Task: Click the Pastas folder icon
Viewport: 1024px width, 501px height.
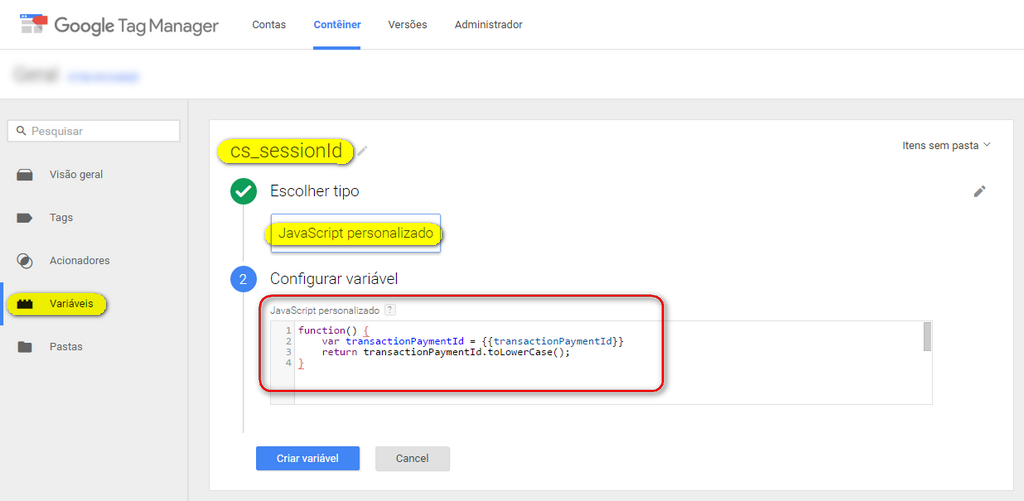Action: pyautogui.click(x=25, y=347)
